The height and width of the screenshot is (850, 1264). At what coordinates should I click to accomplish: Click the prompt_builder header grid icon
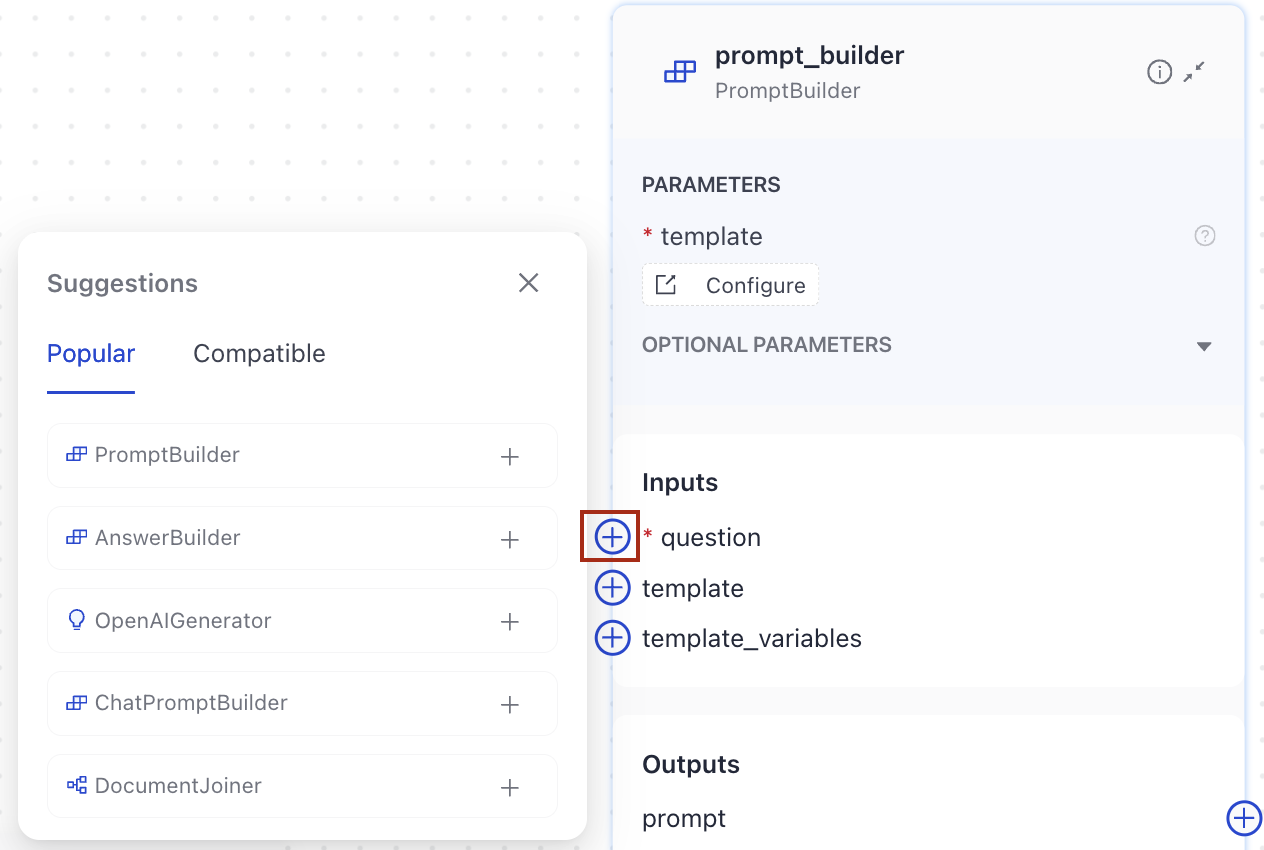click(x=680, y=71)
